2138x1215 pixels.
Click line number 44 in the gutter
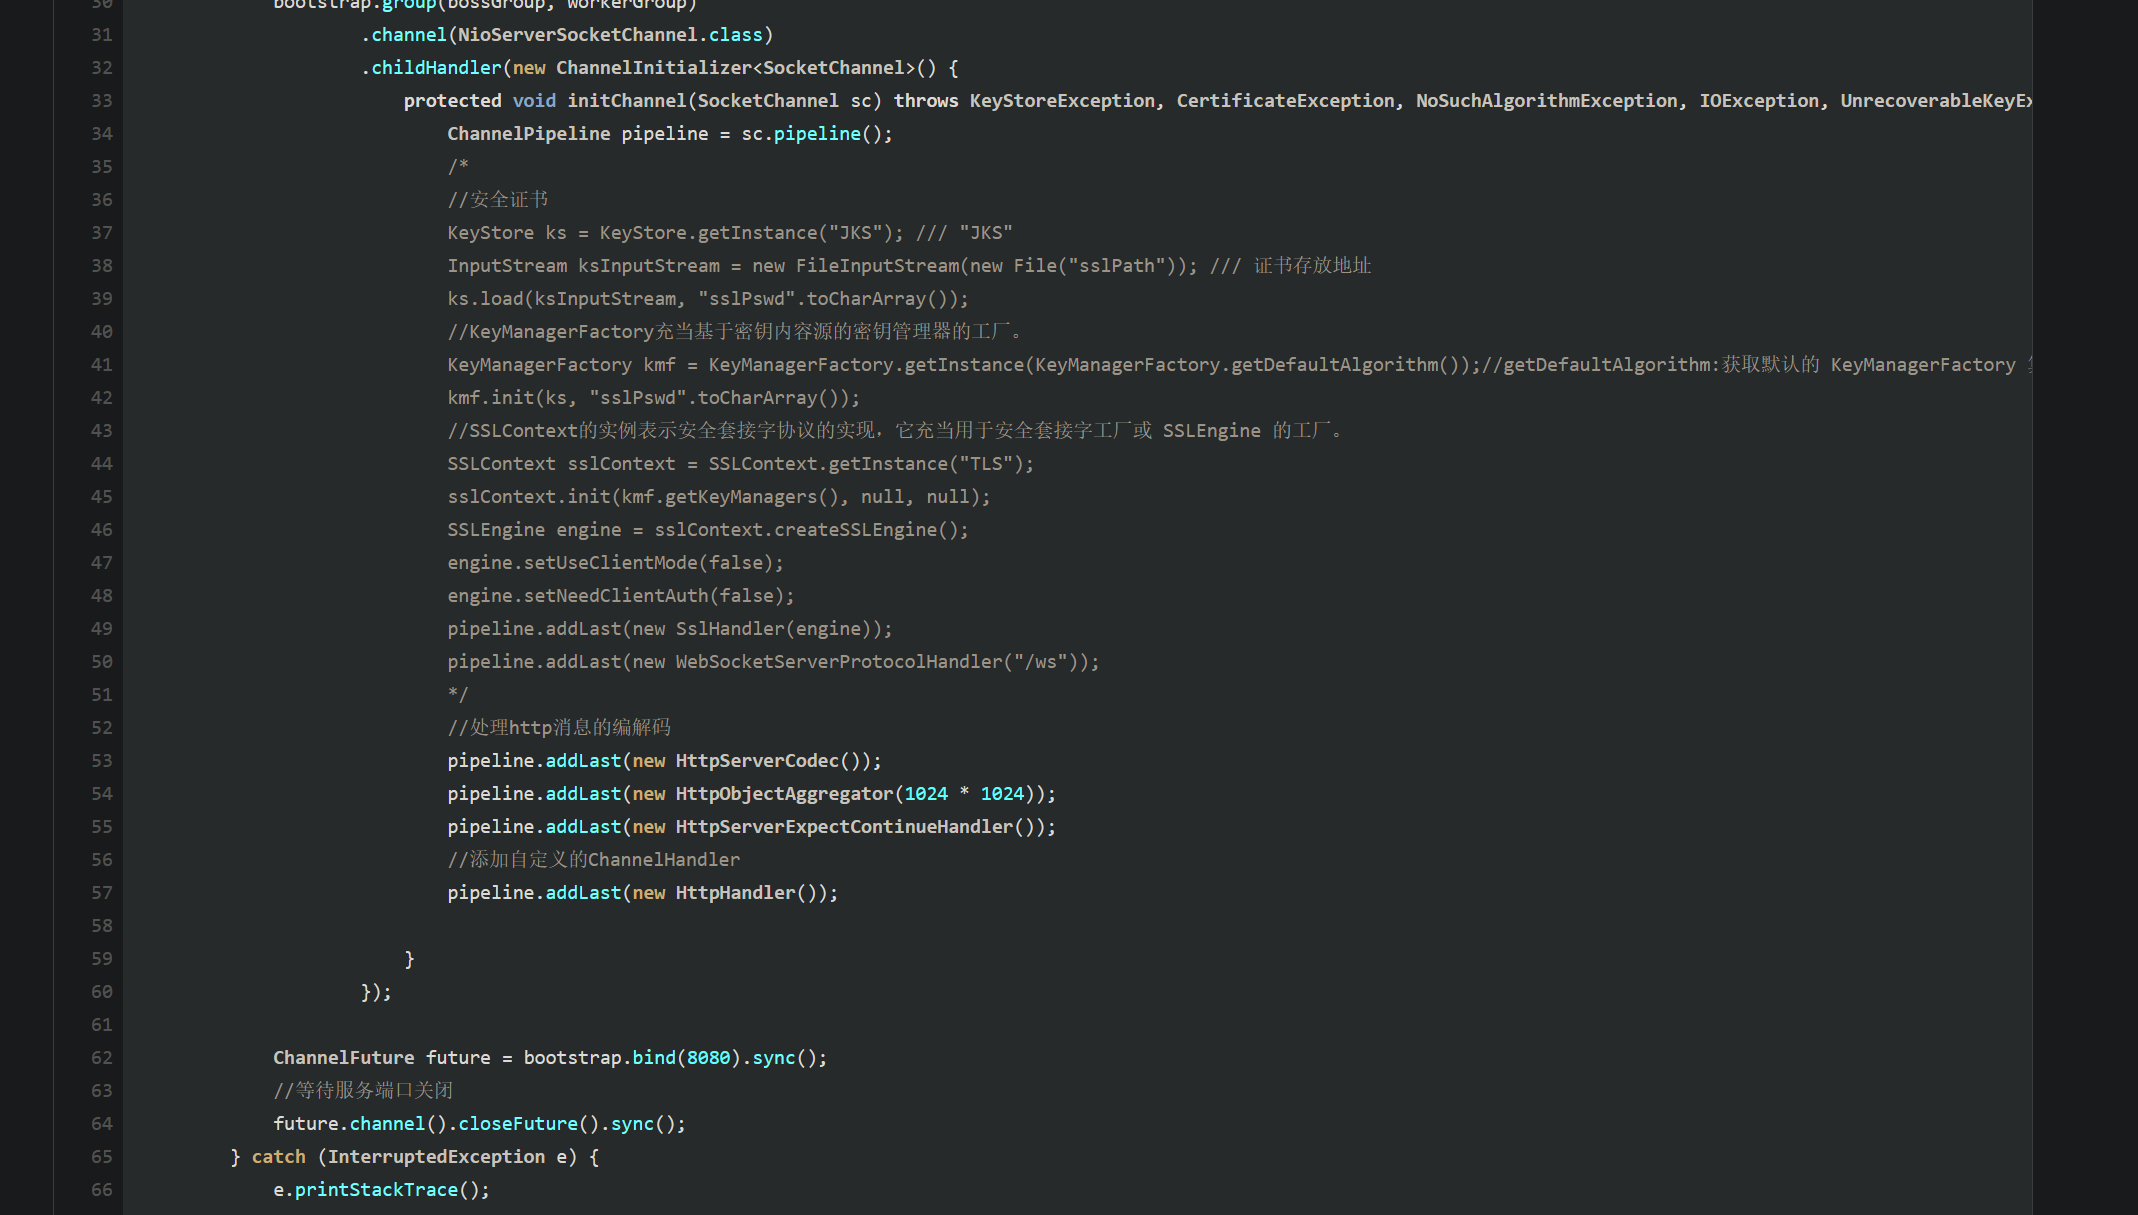102,464
